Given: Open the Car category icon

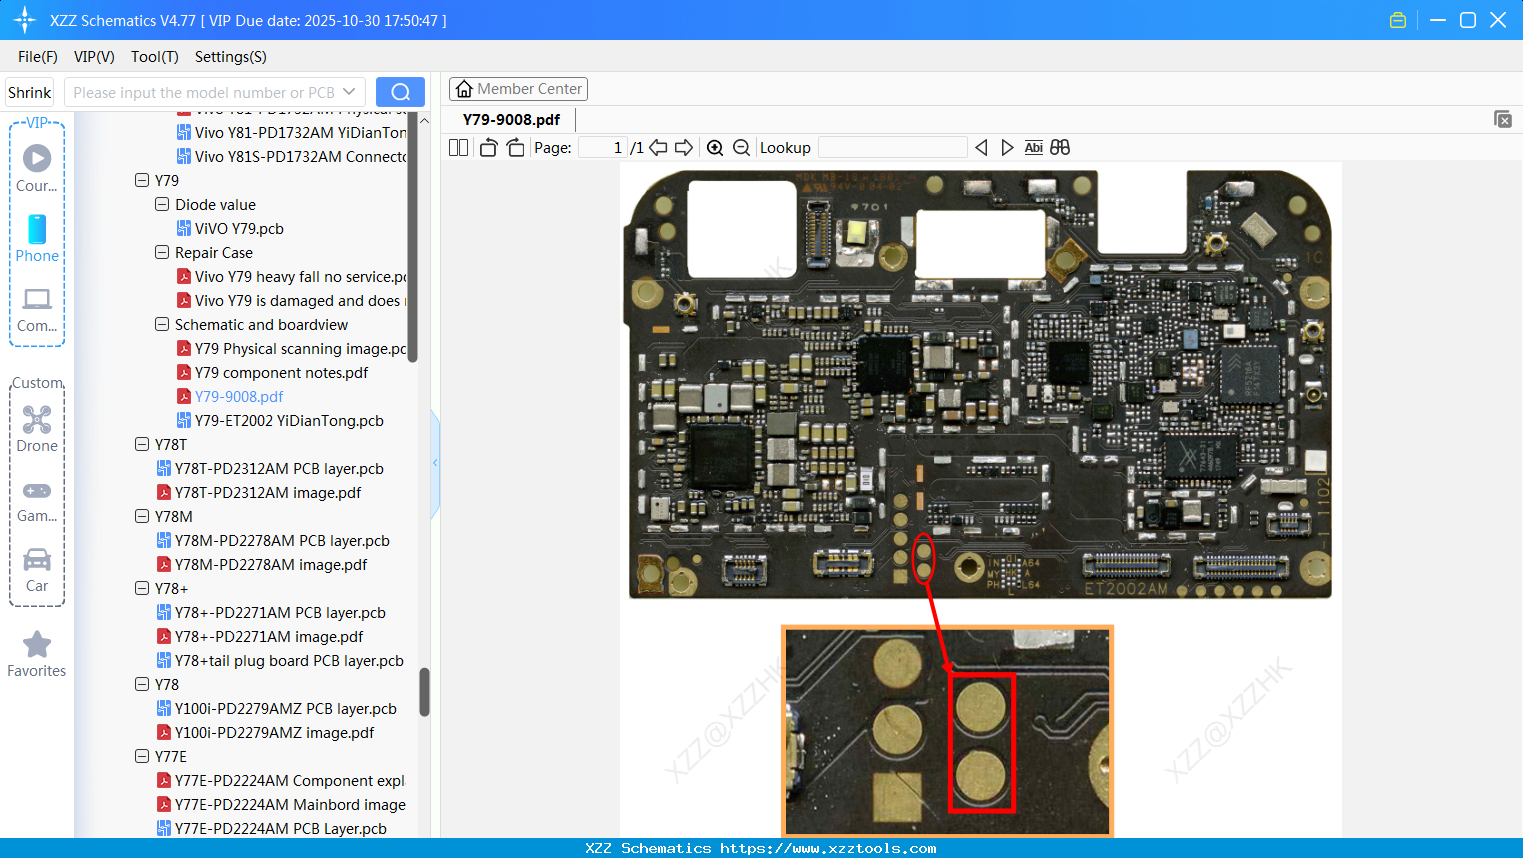Looking at the screenshot, I should click(37, 560).
